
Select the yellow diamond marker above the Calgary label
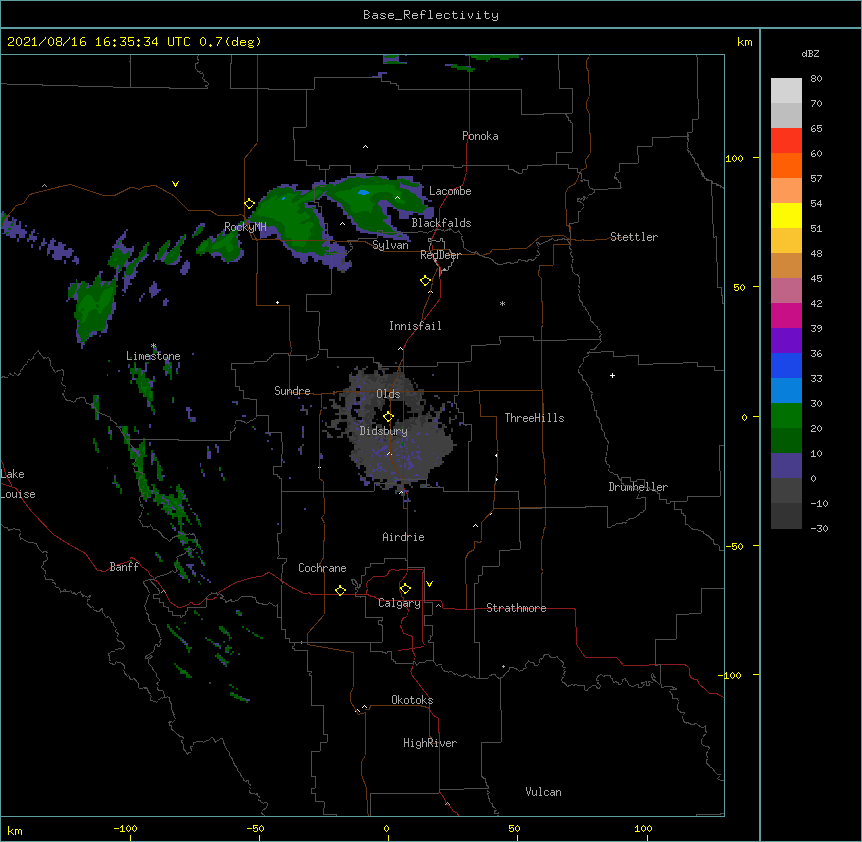pos(405,589)
